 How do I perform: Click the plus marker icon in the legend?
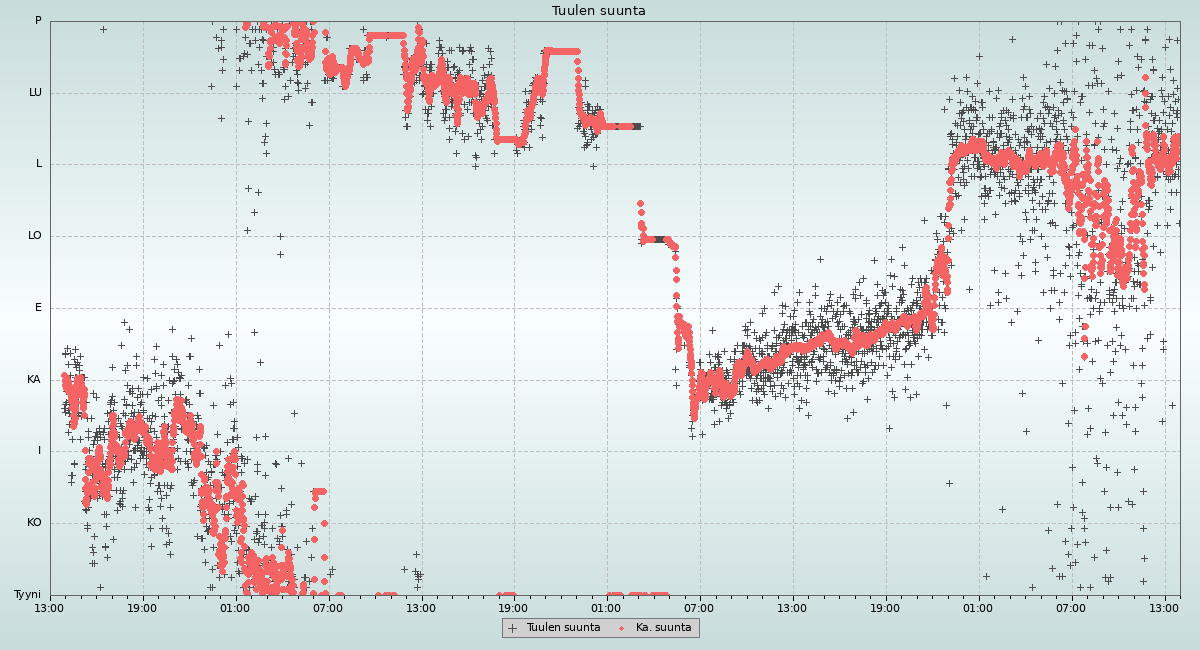pos(513,628)
